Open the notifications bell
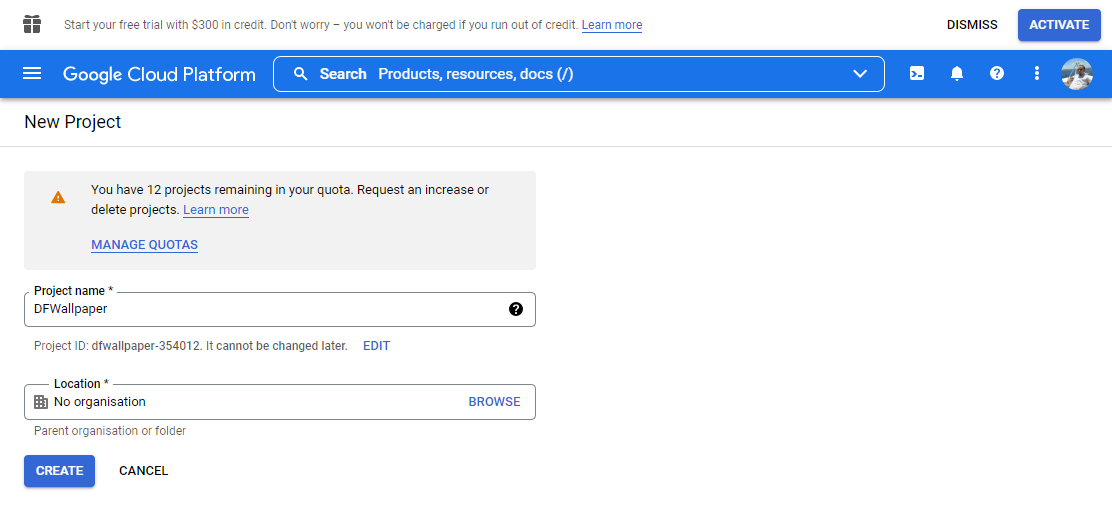1112x520 pixels. [957, 73]
